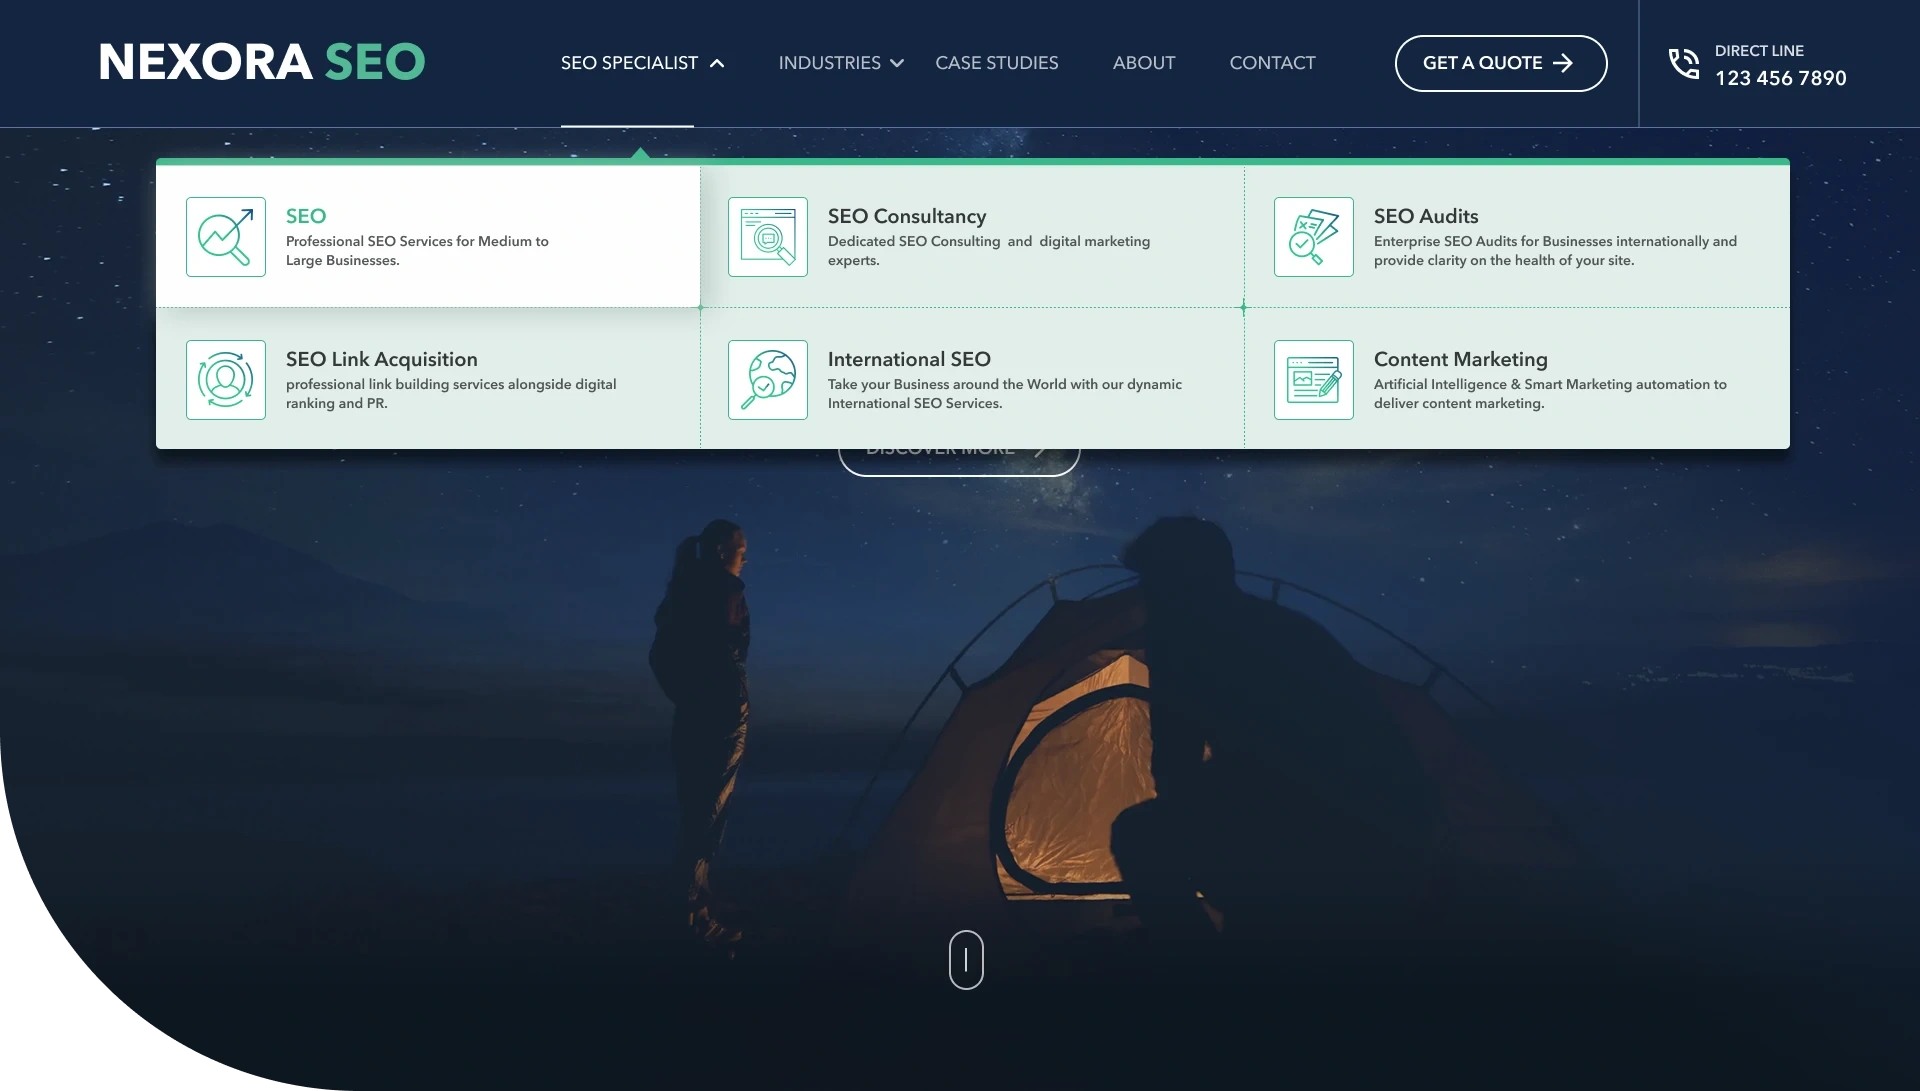Screen dimensions: 1920x1091
Task: Open the SEO Audits title link
Action: (1425, 216)
